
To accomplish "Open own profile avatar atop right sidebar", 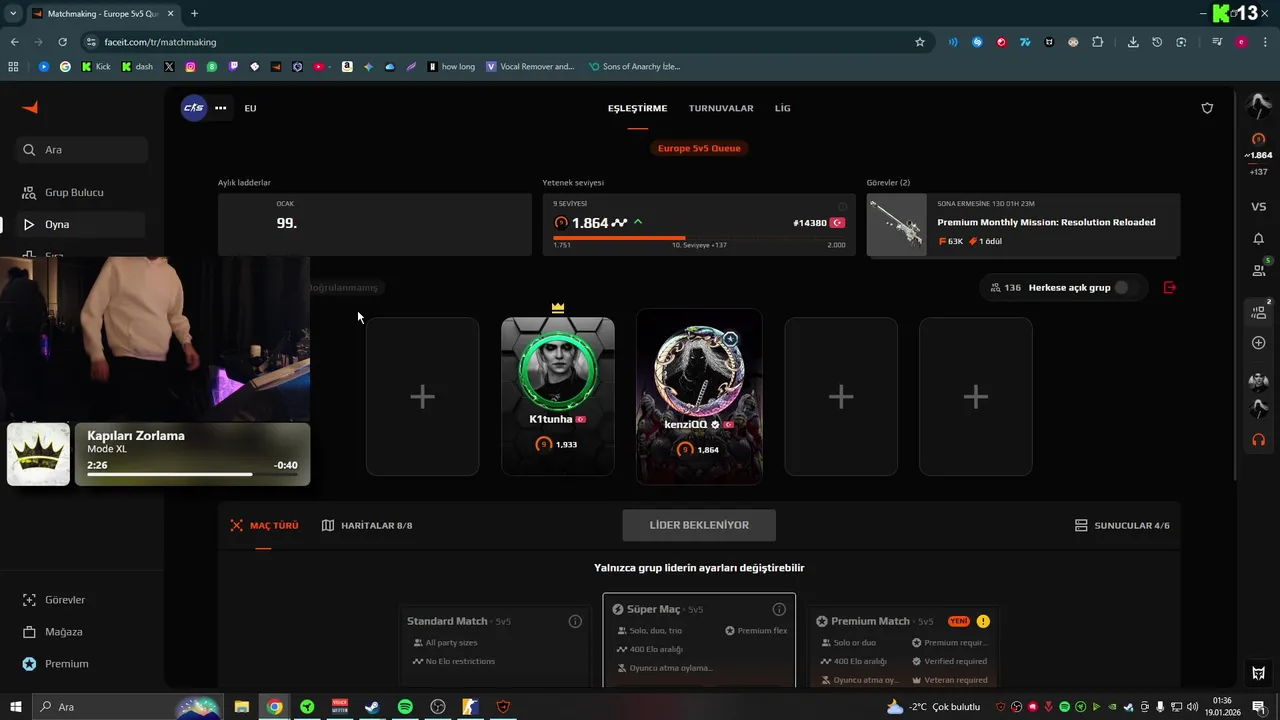I will [1259, 104].
